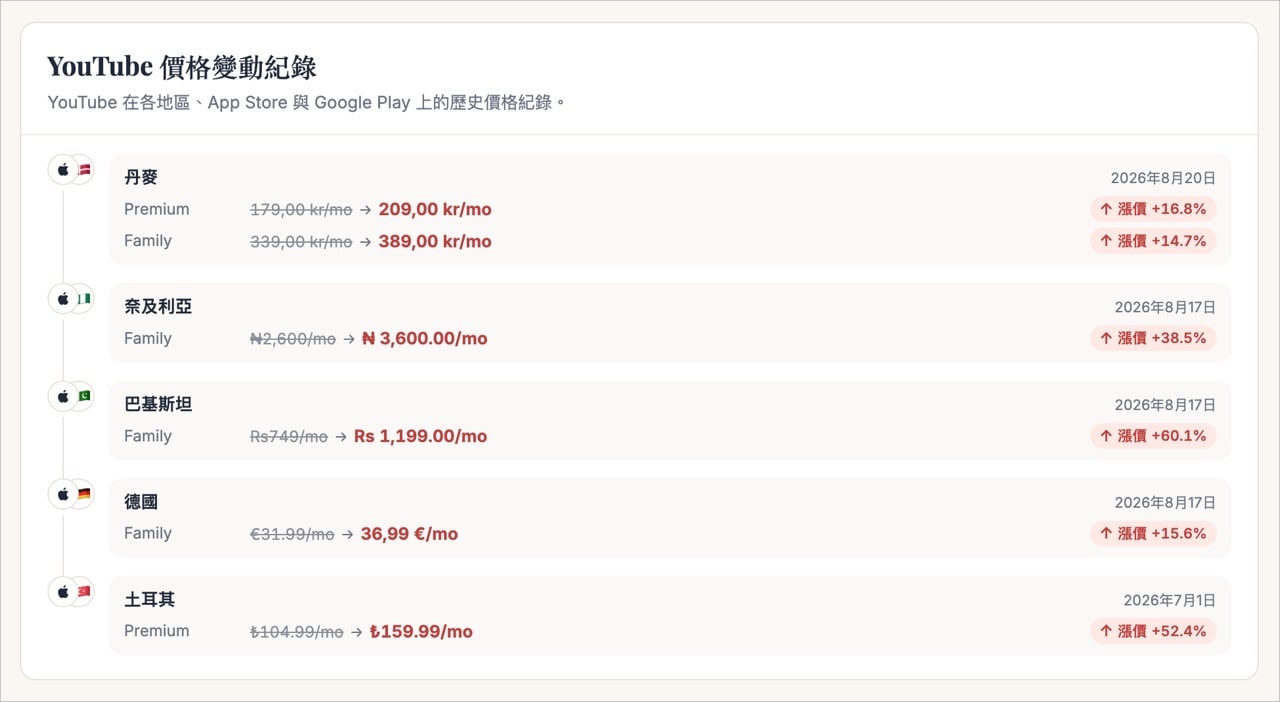Click the date 2026年7月1日
The image size is (1280, 702).
pyautogui.click(x=1170, y=600)
